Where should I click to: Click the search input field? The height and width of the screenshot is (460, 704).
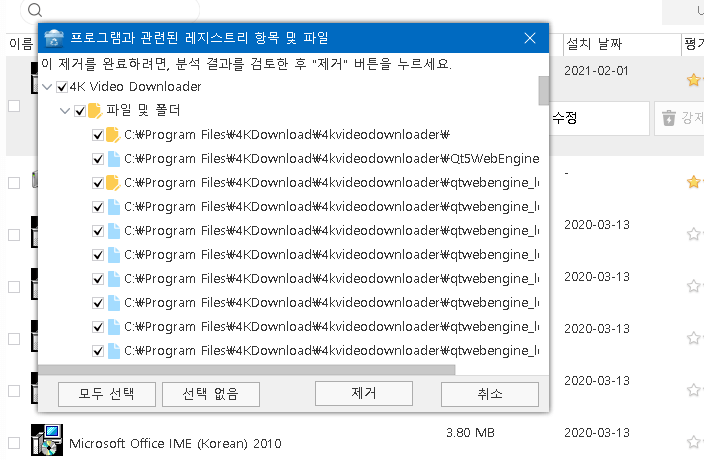(x=110, y=10)
